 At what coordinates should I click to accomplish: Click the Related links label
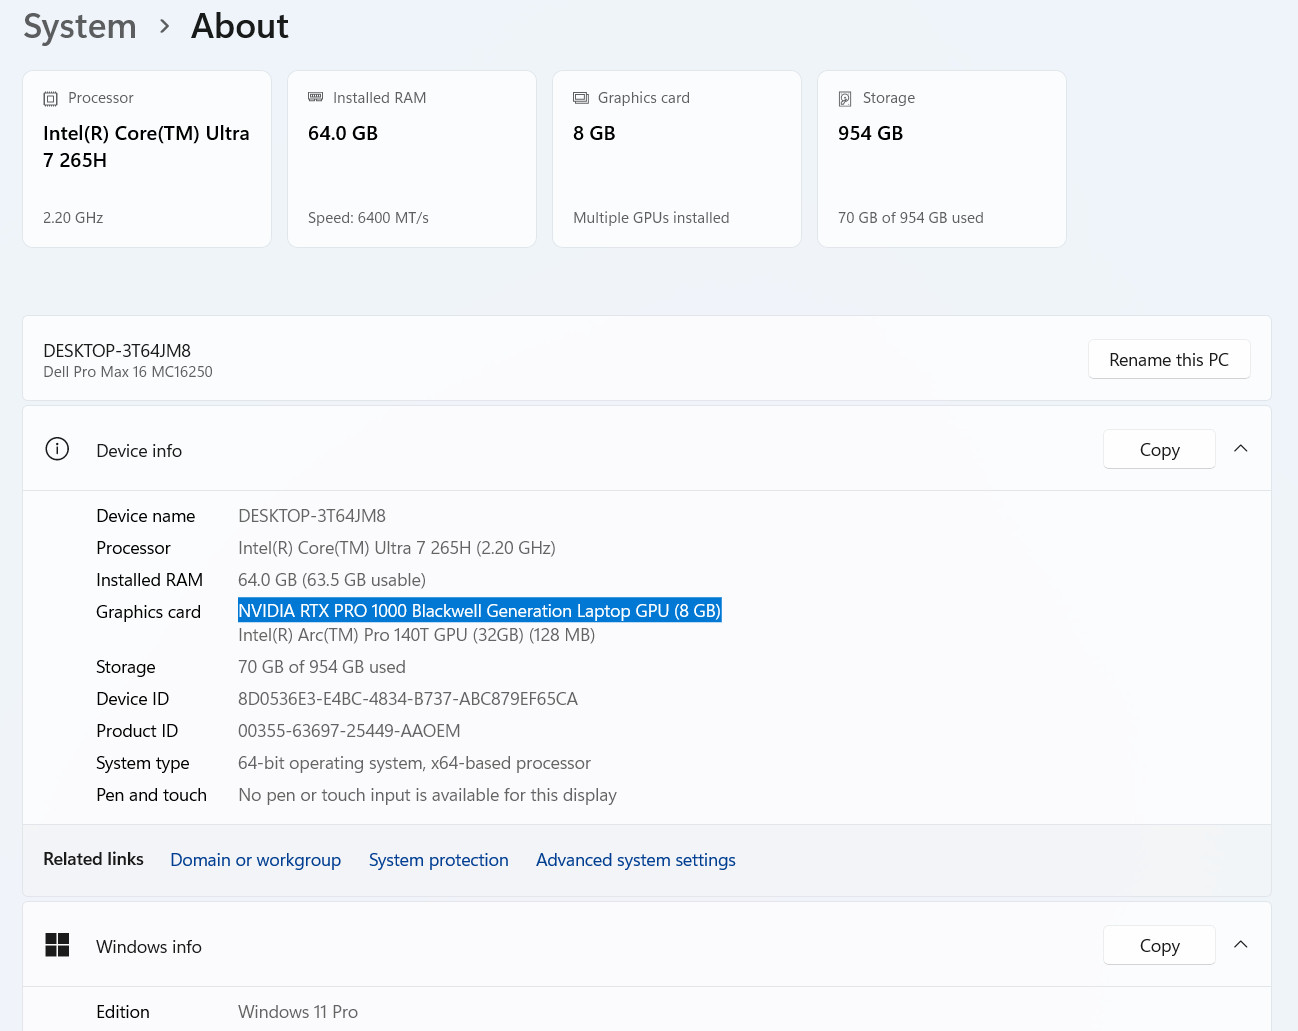pyautogui.click(x=93, y=859)
